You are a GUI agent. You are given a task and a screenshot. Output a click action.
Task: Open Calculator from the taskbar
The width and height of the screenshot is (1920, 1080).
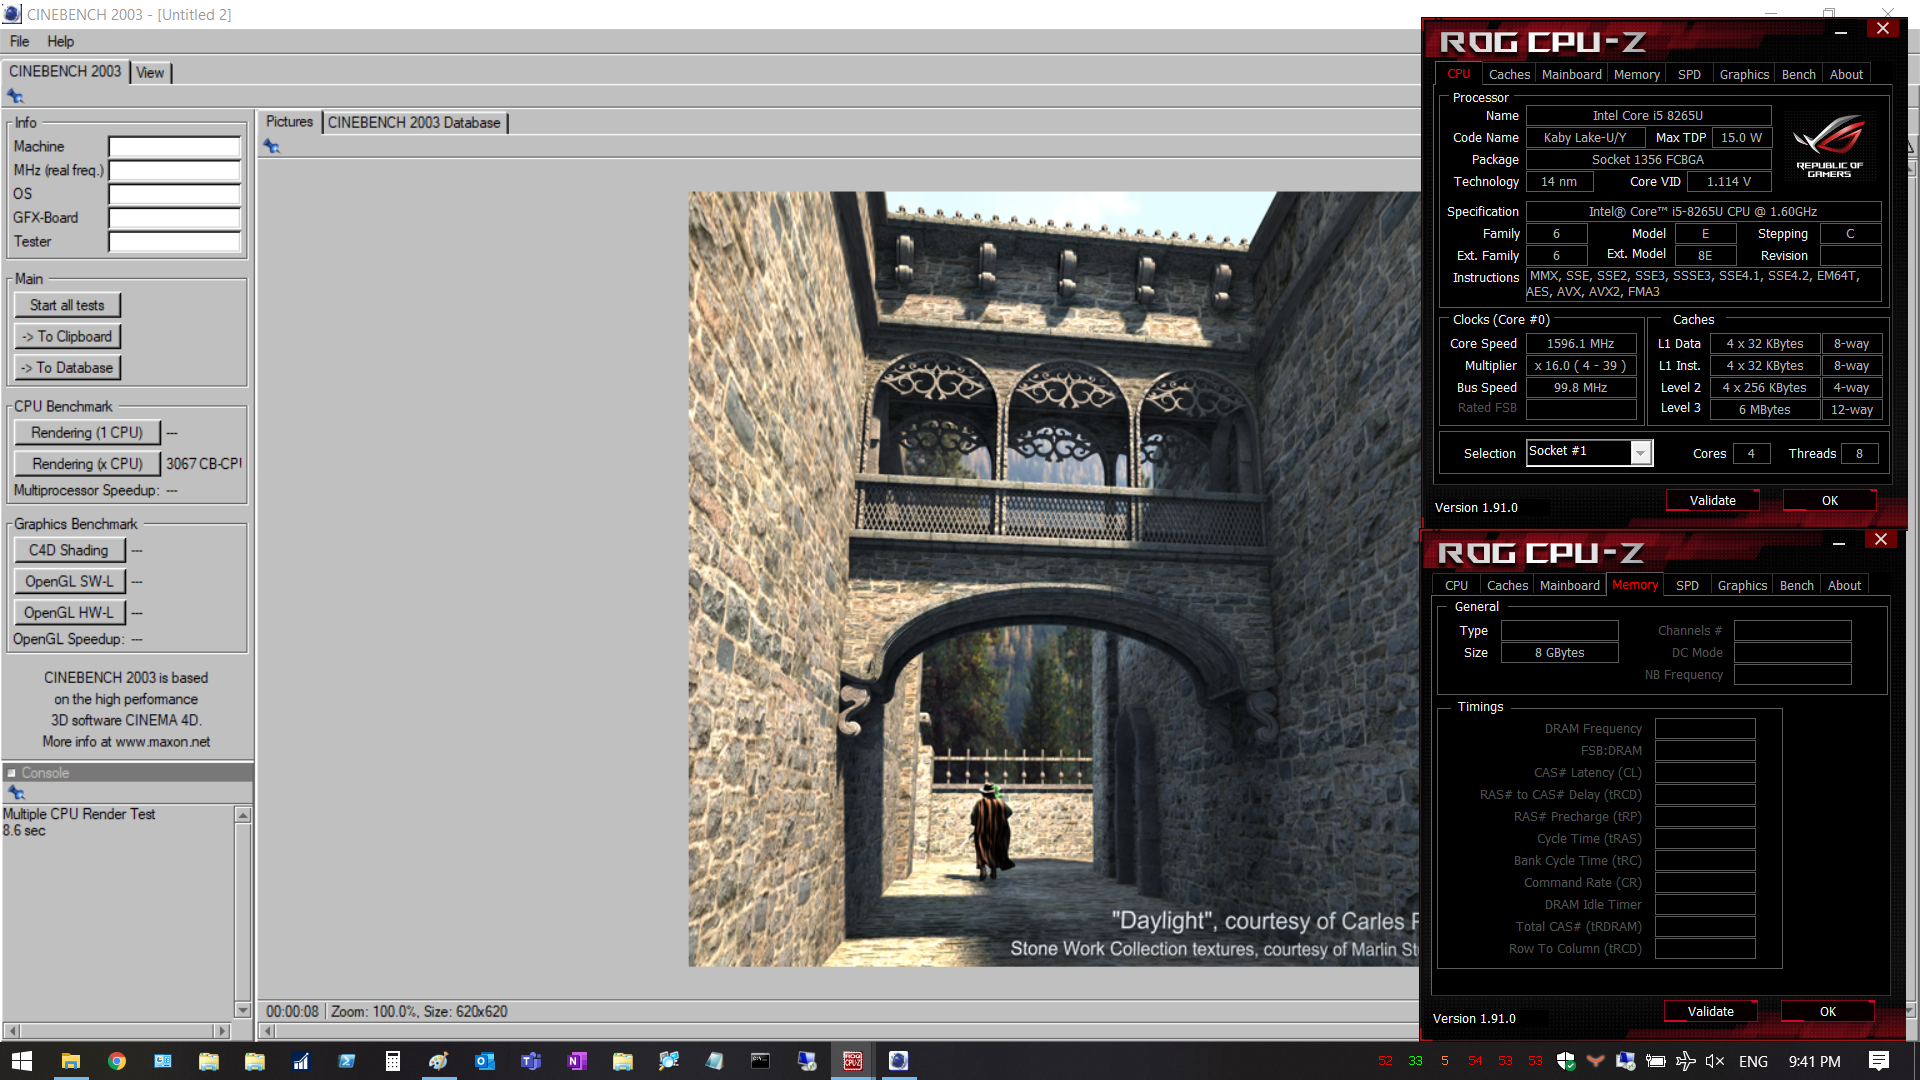click(393, 1061)
